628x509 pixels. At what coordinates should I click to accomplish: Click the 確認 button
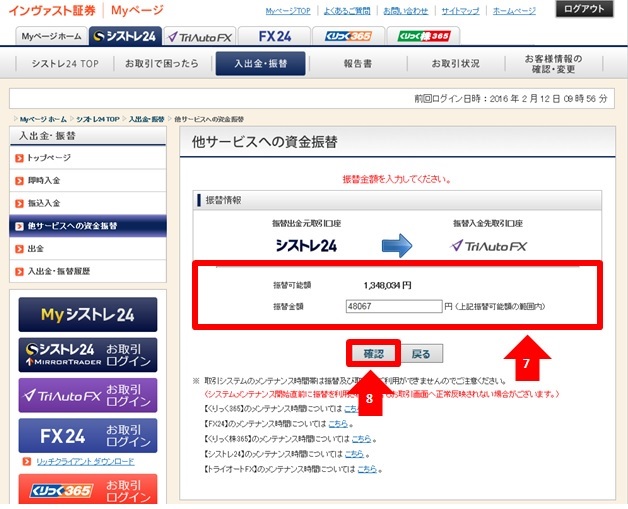(x=373, y=354)
